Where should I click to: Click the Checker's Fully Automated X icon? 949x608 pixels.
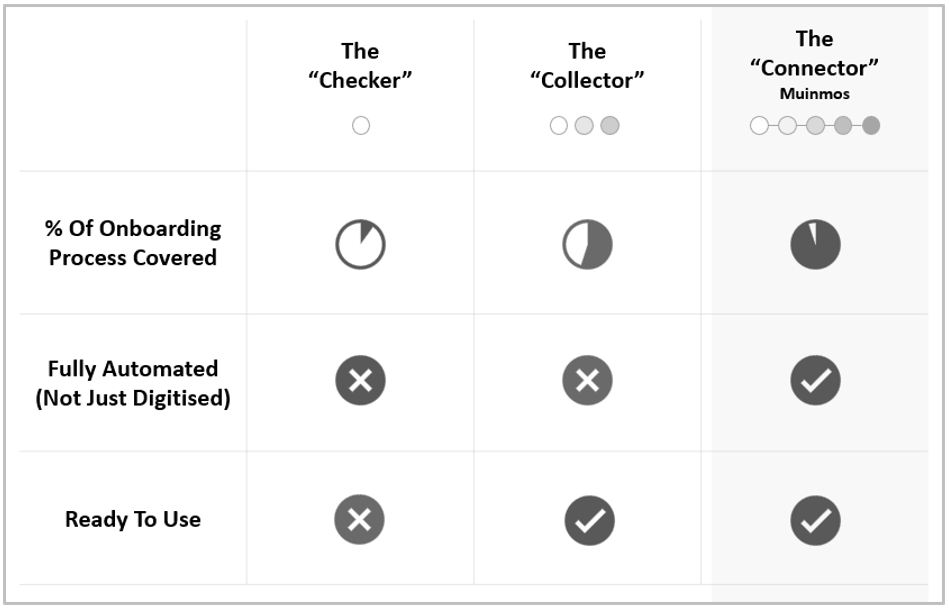360,381
